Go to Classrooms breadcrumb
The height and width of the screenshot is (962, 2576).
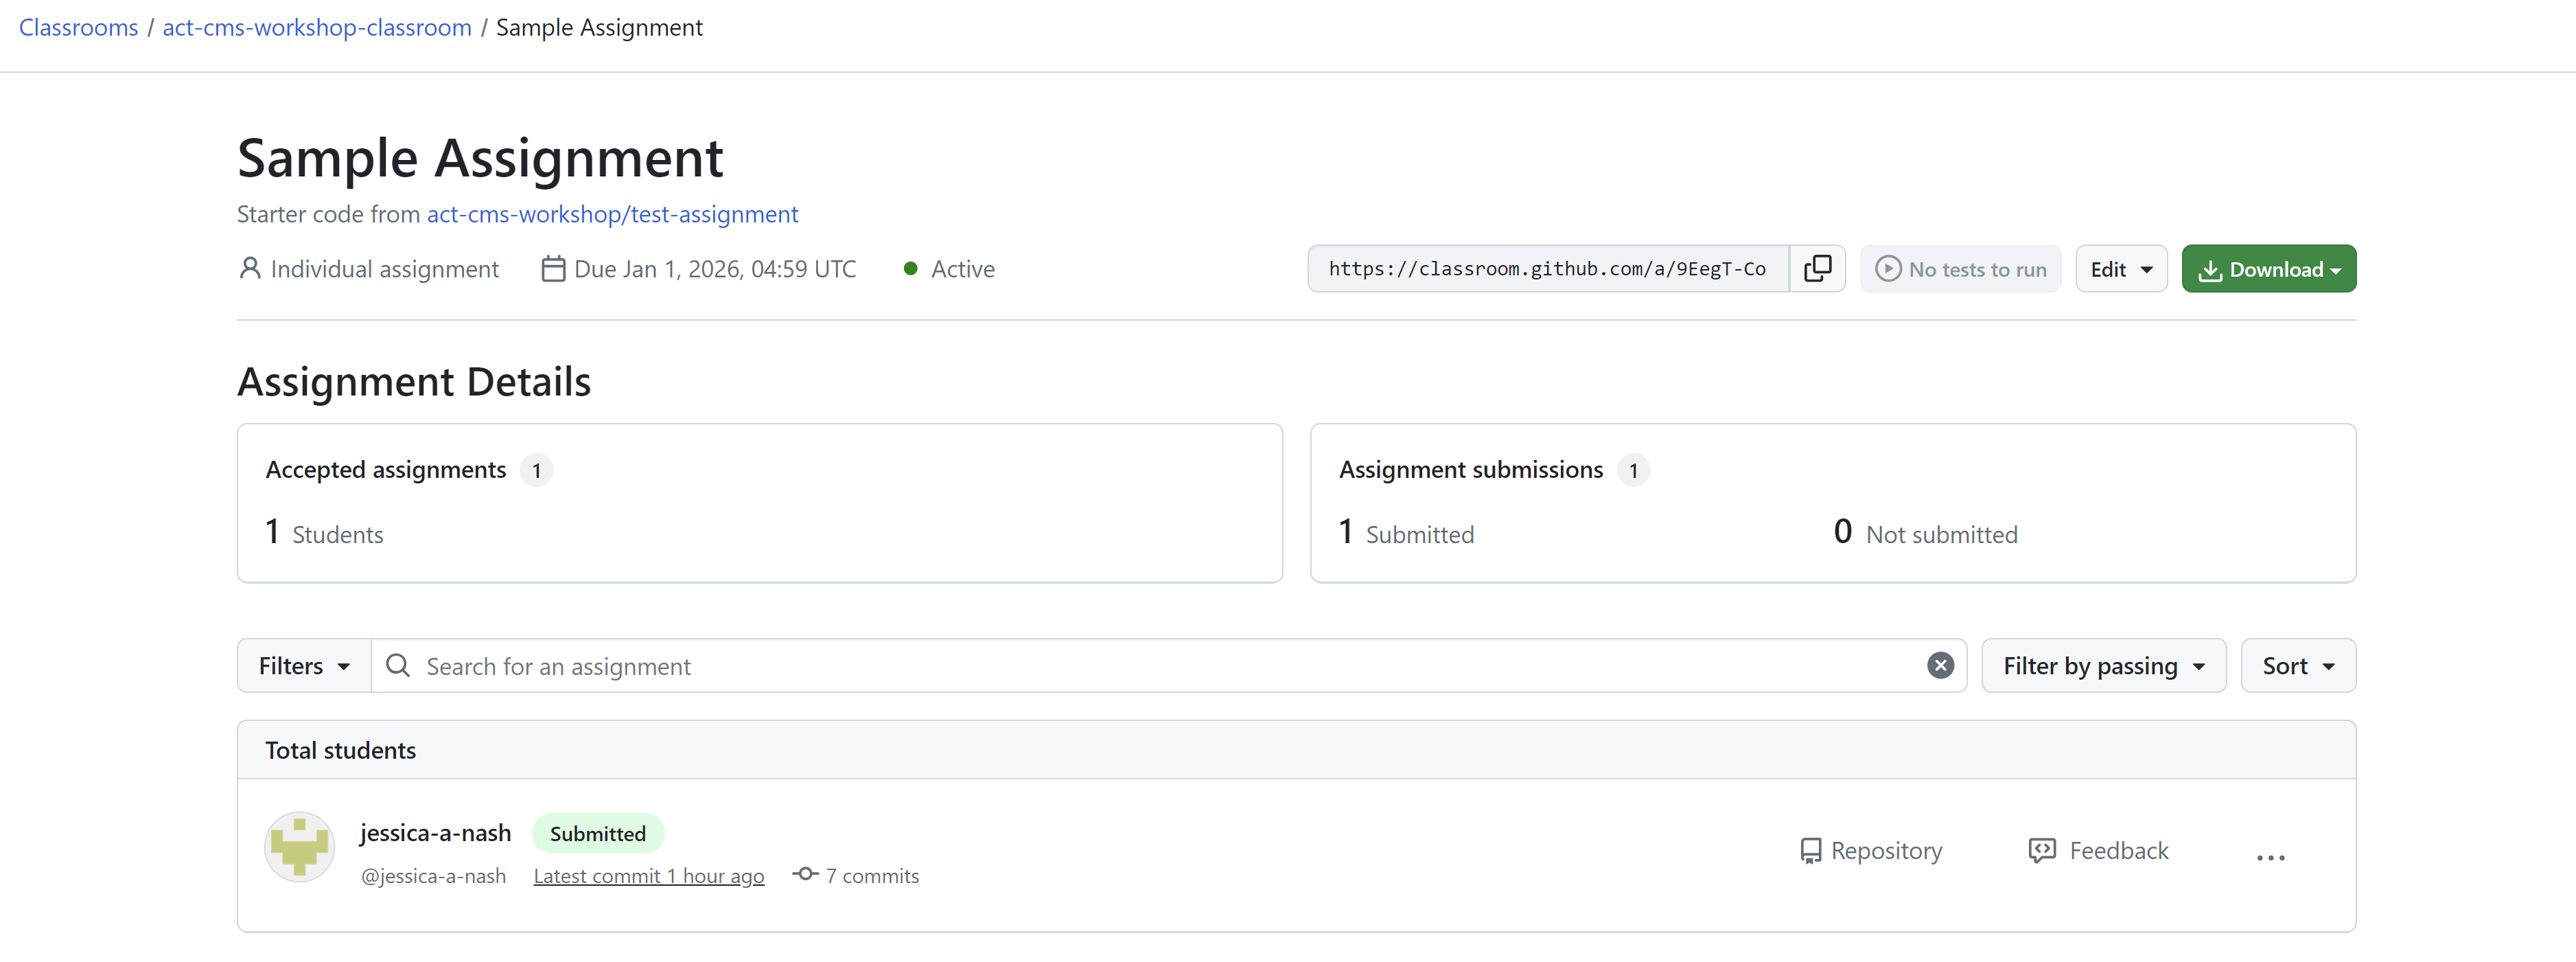pyautogui.click(x=78, y=27)
